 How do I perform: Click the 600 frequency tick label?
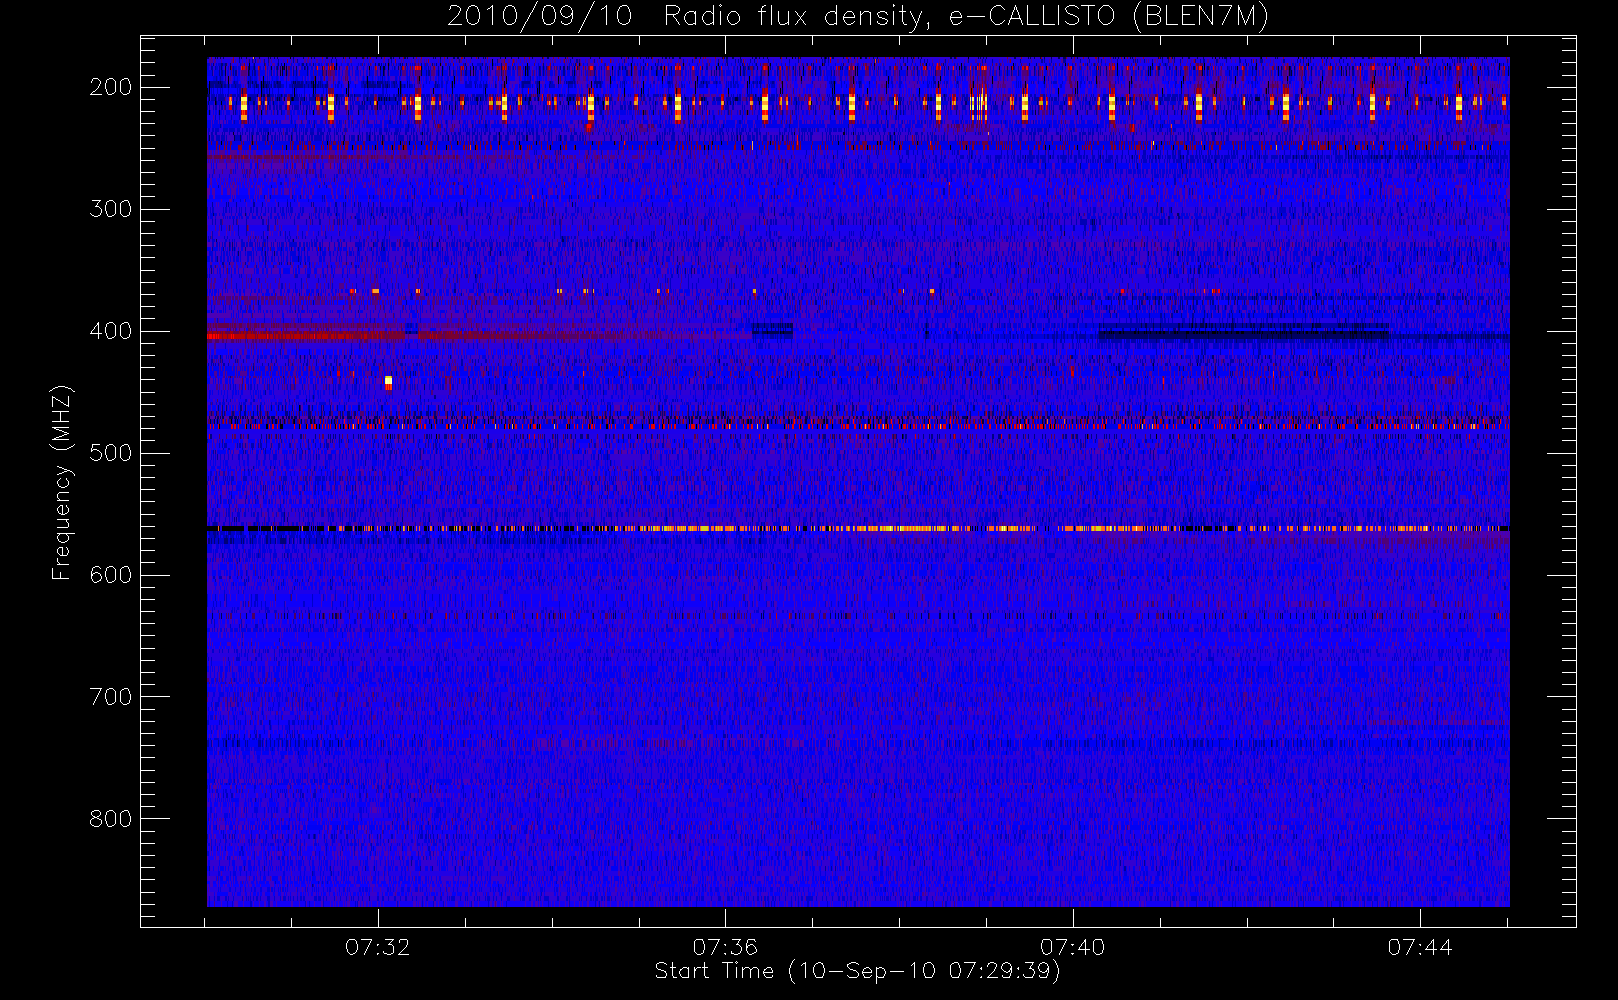[111, 575]
